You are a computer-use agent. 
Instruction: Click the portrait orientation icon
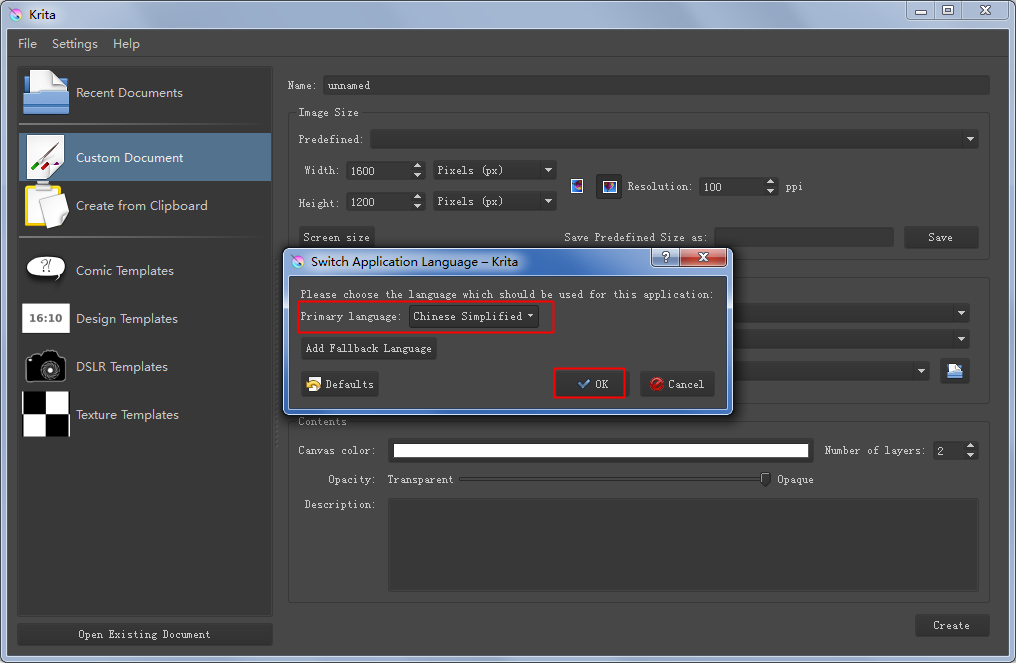coord(577,187)
